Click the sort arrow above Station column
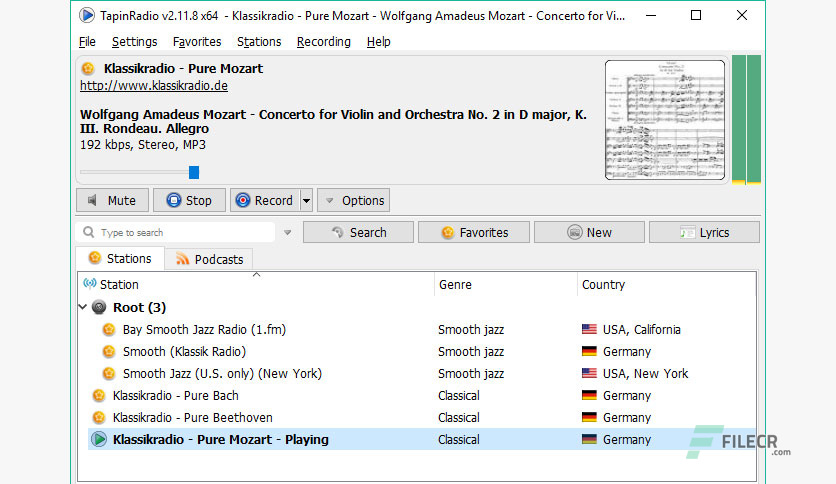The image size is (836, 484). 256,275
